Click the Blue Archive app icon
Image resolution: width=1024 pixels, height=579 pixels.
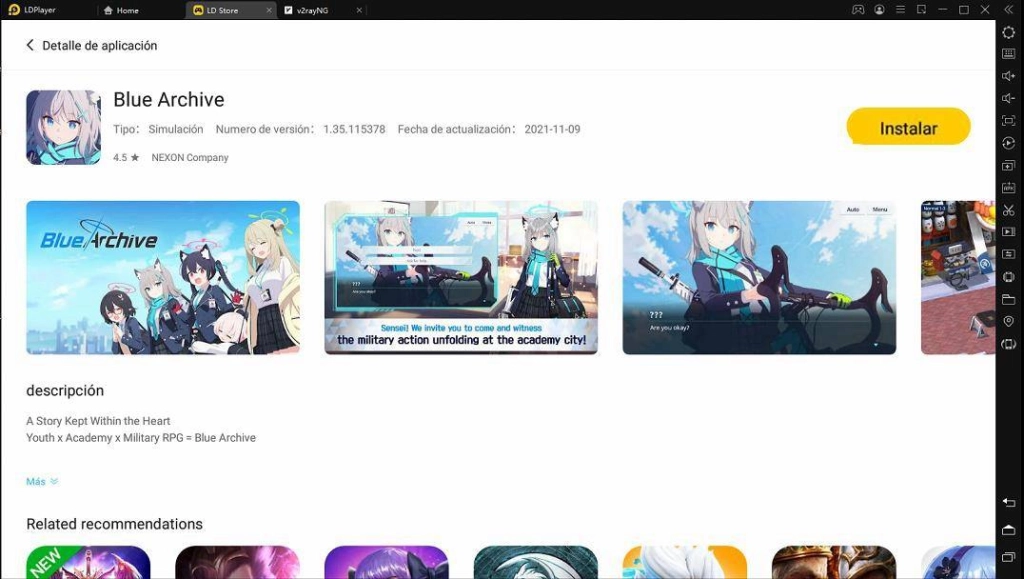tap(63, 127)
